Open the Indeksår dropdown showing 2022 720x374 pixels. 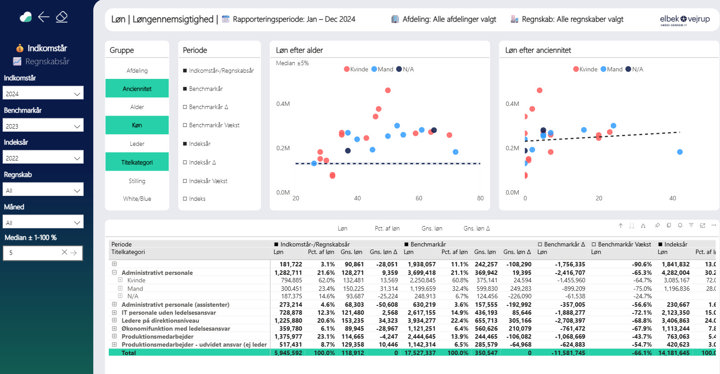pyautogui.click(x=43, y=158)
